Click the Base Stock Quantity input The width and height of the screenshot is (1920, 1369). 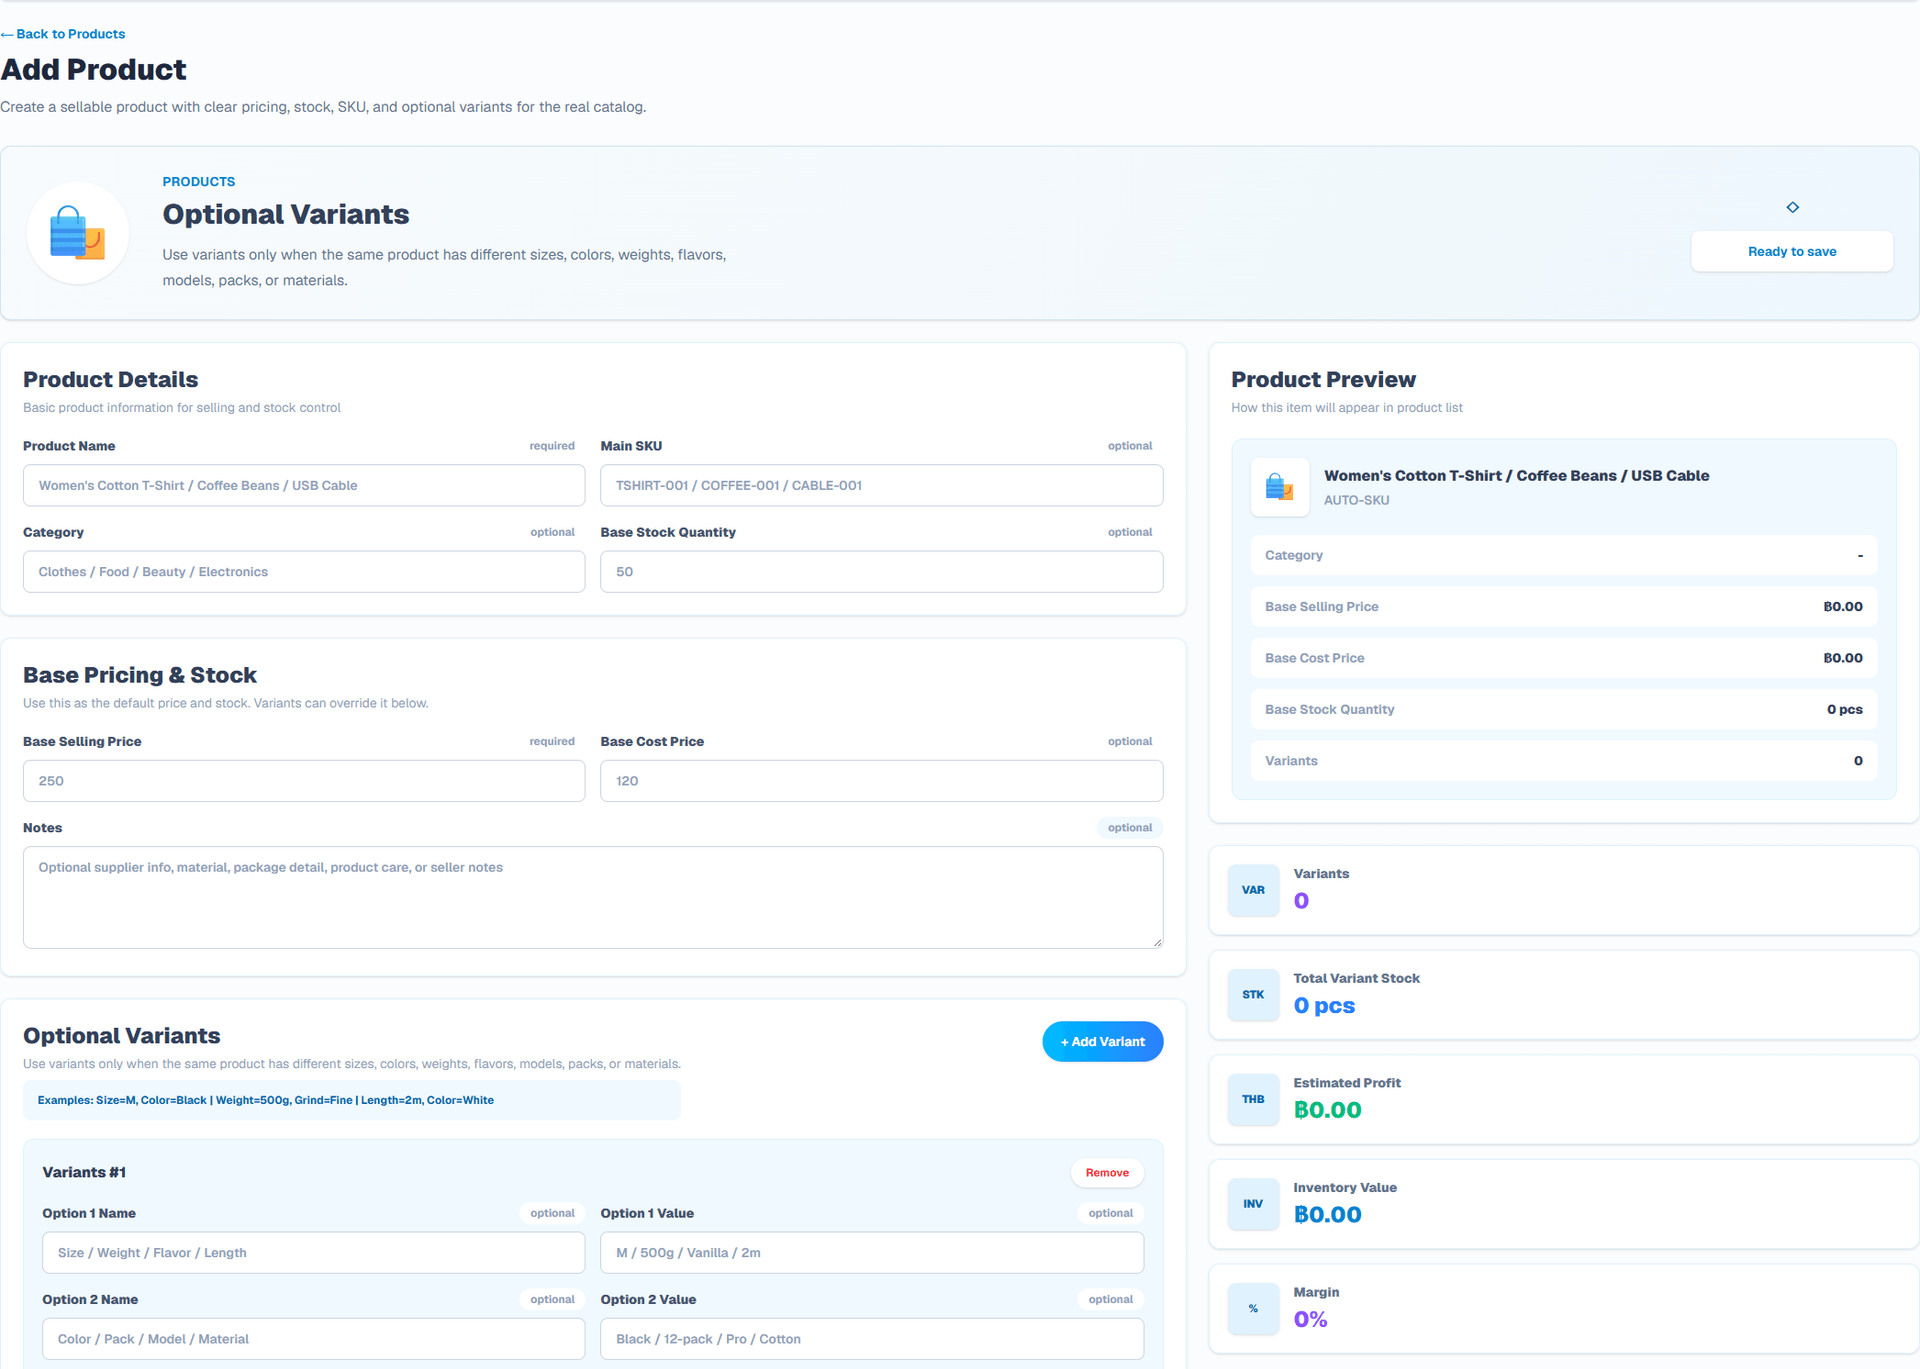click(881, 572)
